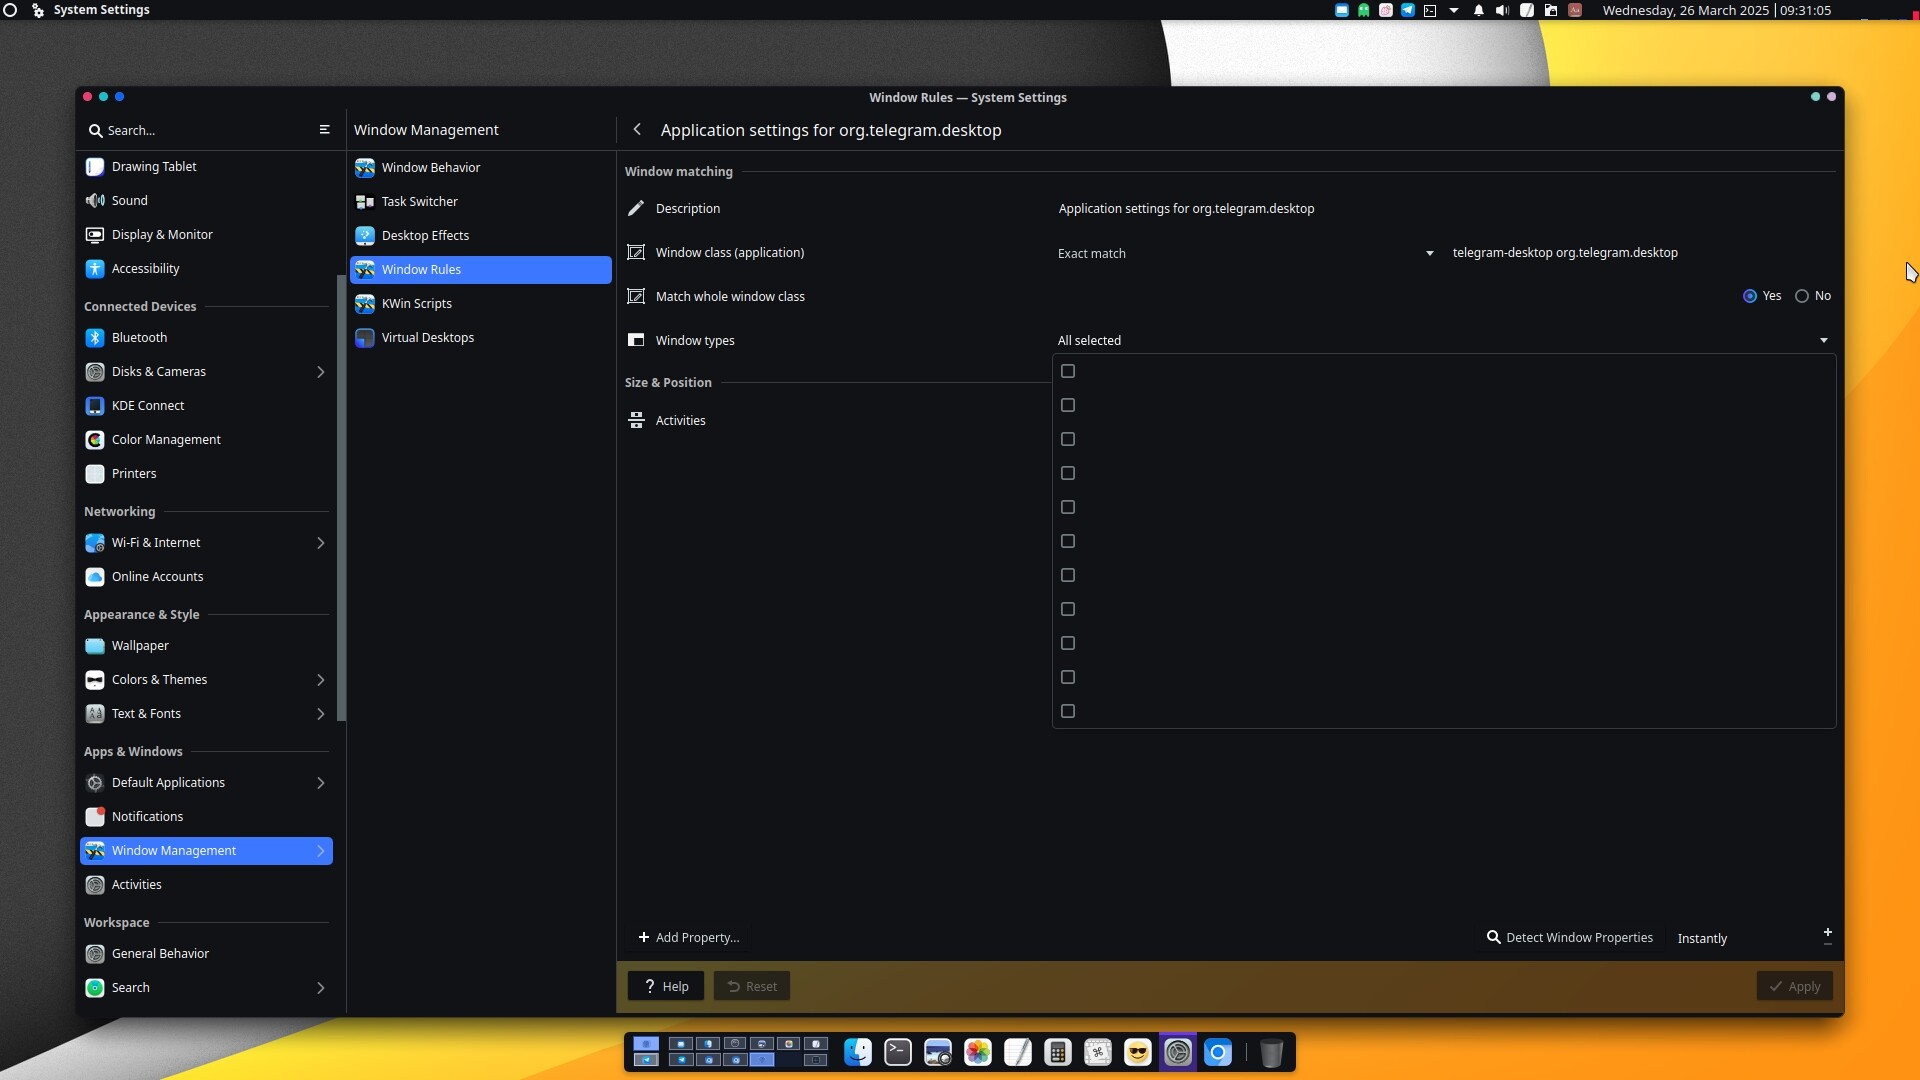Open Display & Monitor settings
Image resolution: width=1920 pixels, height=1080 pixels.
(206, 234)
